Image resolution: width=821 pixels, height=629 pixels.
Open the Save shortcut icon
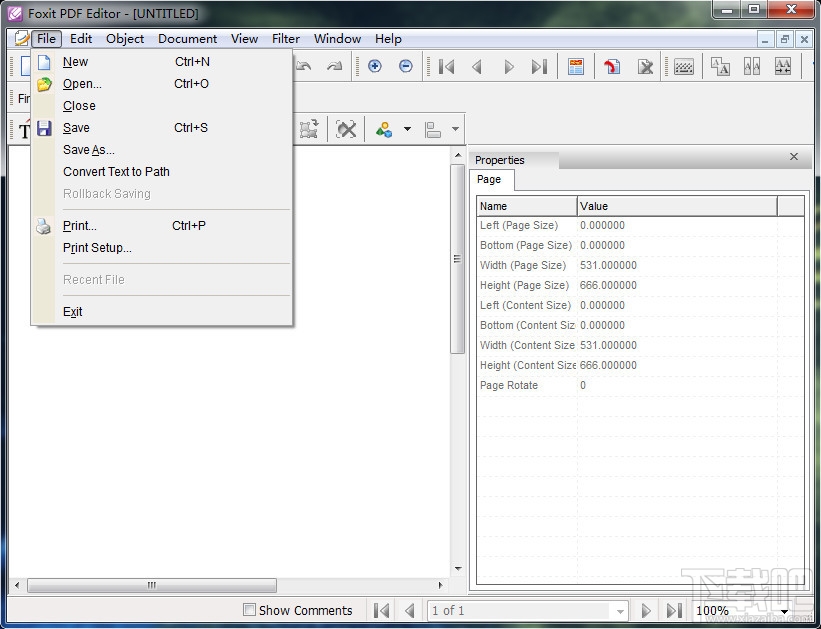tap(44, 128)
